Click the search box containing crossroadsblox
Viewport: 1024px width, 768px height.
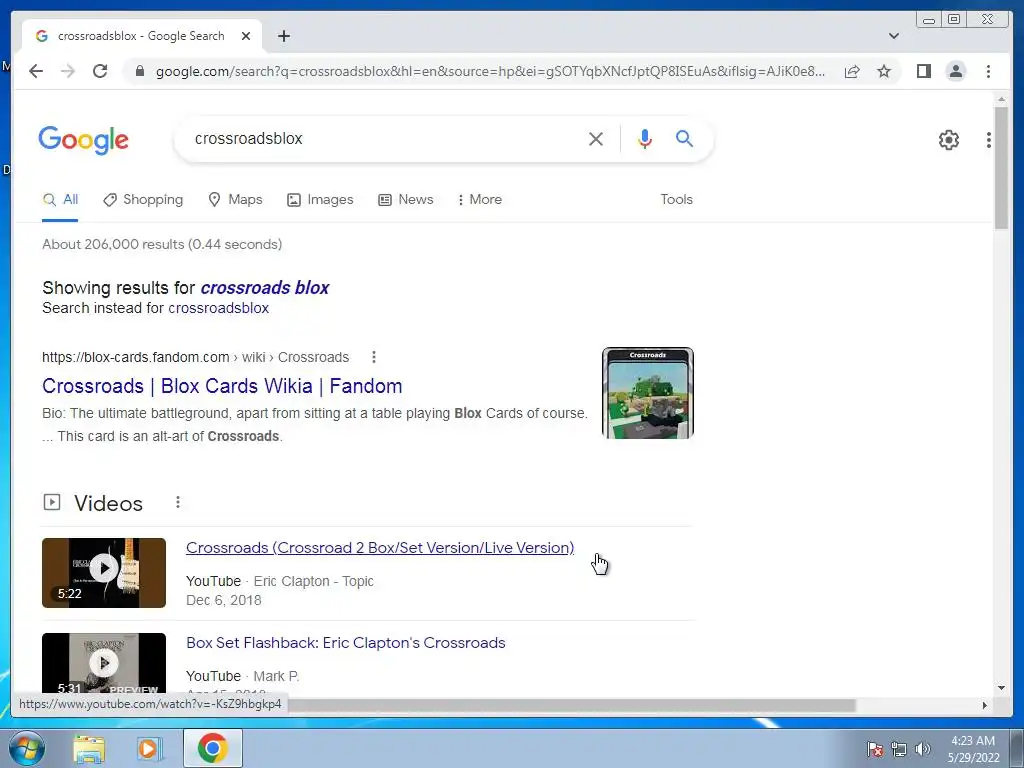point(385,138)
